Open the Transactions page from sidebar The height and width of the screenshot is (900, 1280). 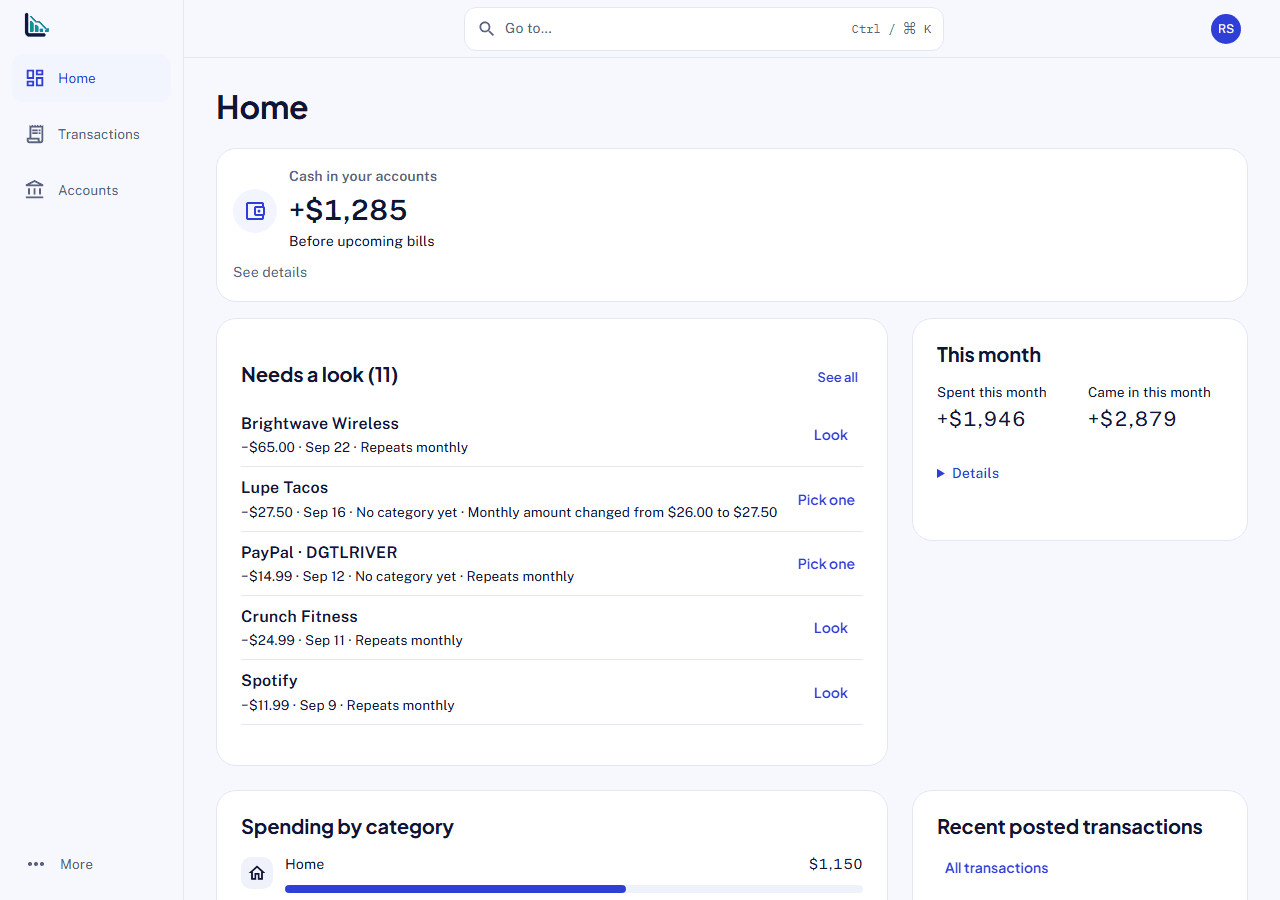pyautogui.click(x=91, y=134)
